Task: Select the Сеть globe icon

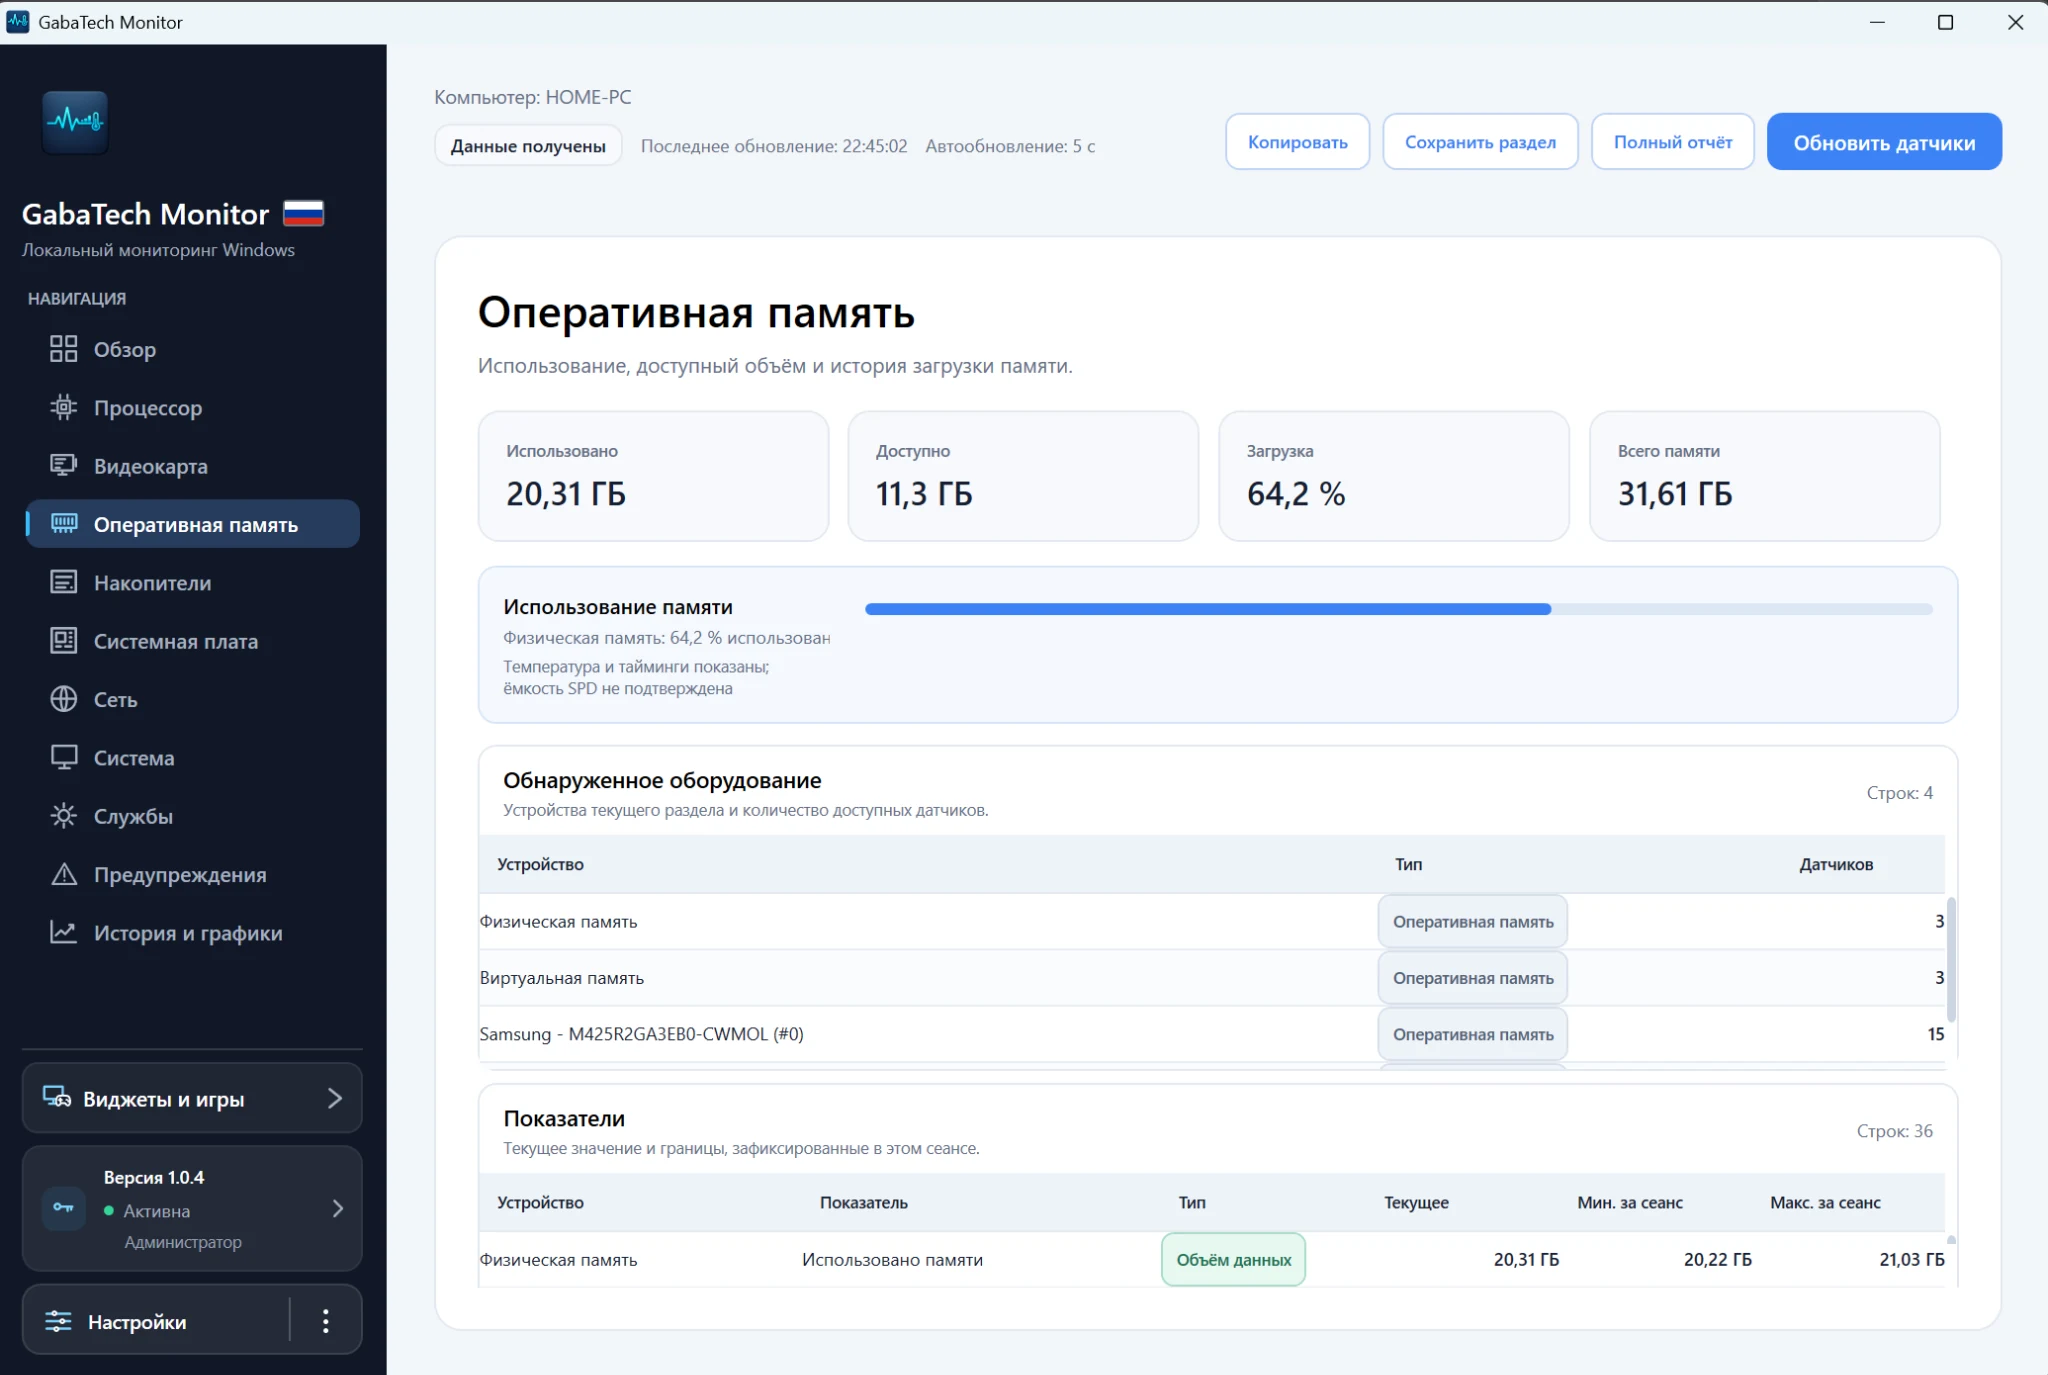Action: (x=63, y=699)
